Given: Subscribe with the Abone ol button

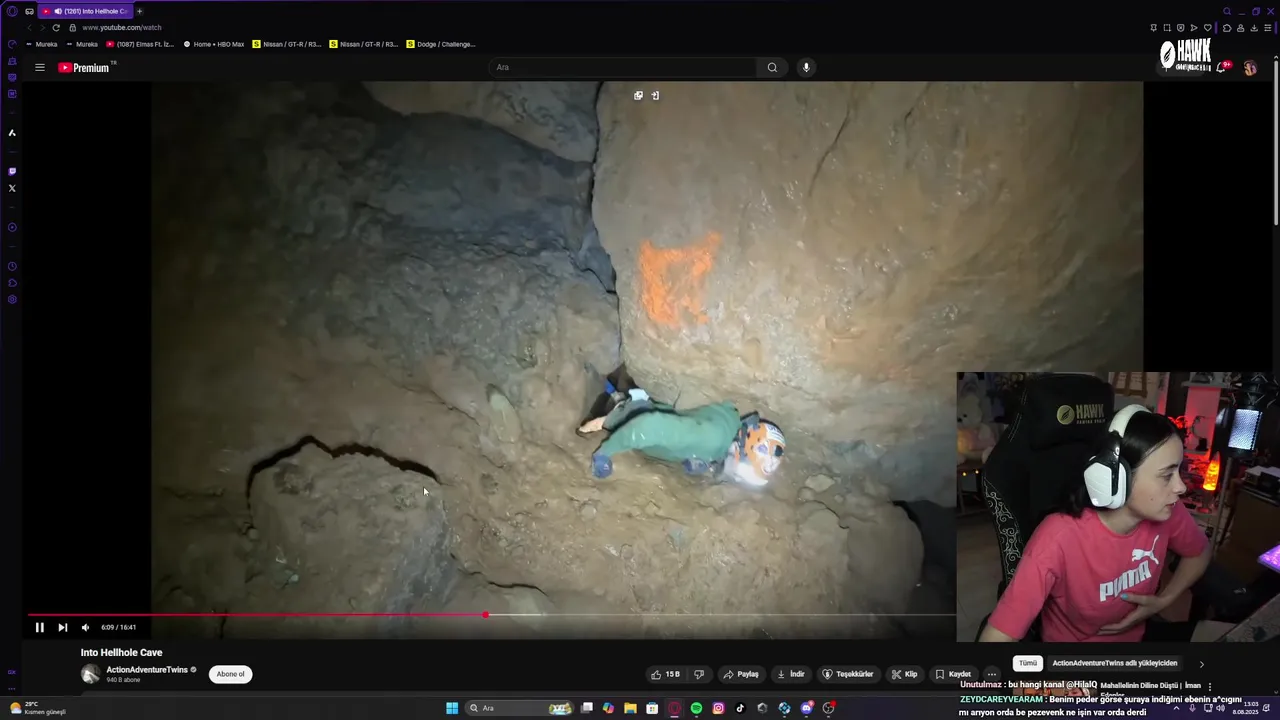Looking at the screenshot, I should click(230, 674).
